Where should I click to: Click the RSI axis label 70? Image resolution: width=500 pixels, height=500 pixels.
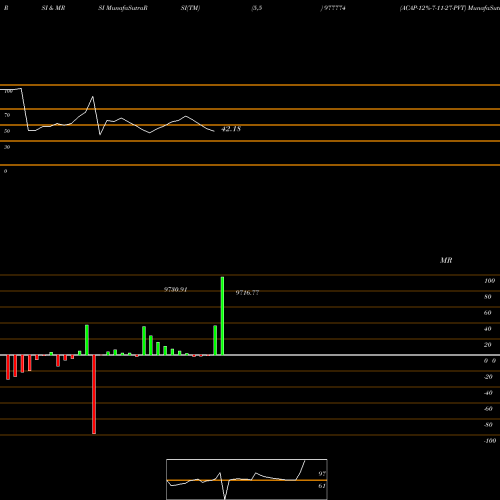point(7,115)
